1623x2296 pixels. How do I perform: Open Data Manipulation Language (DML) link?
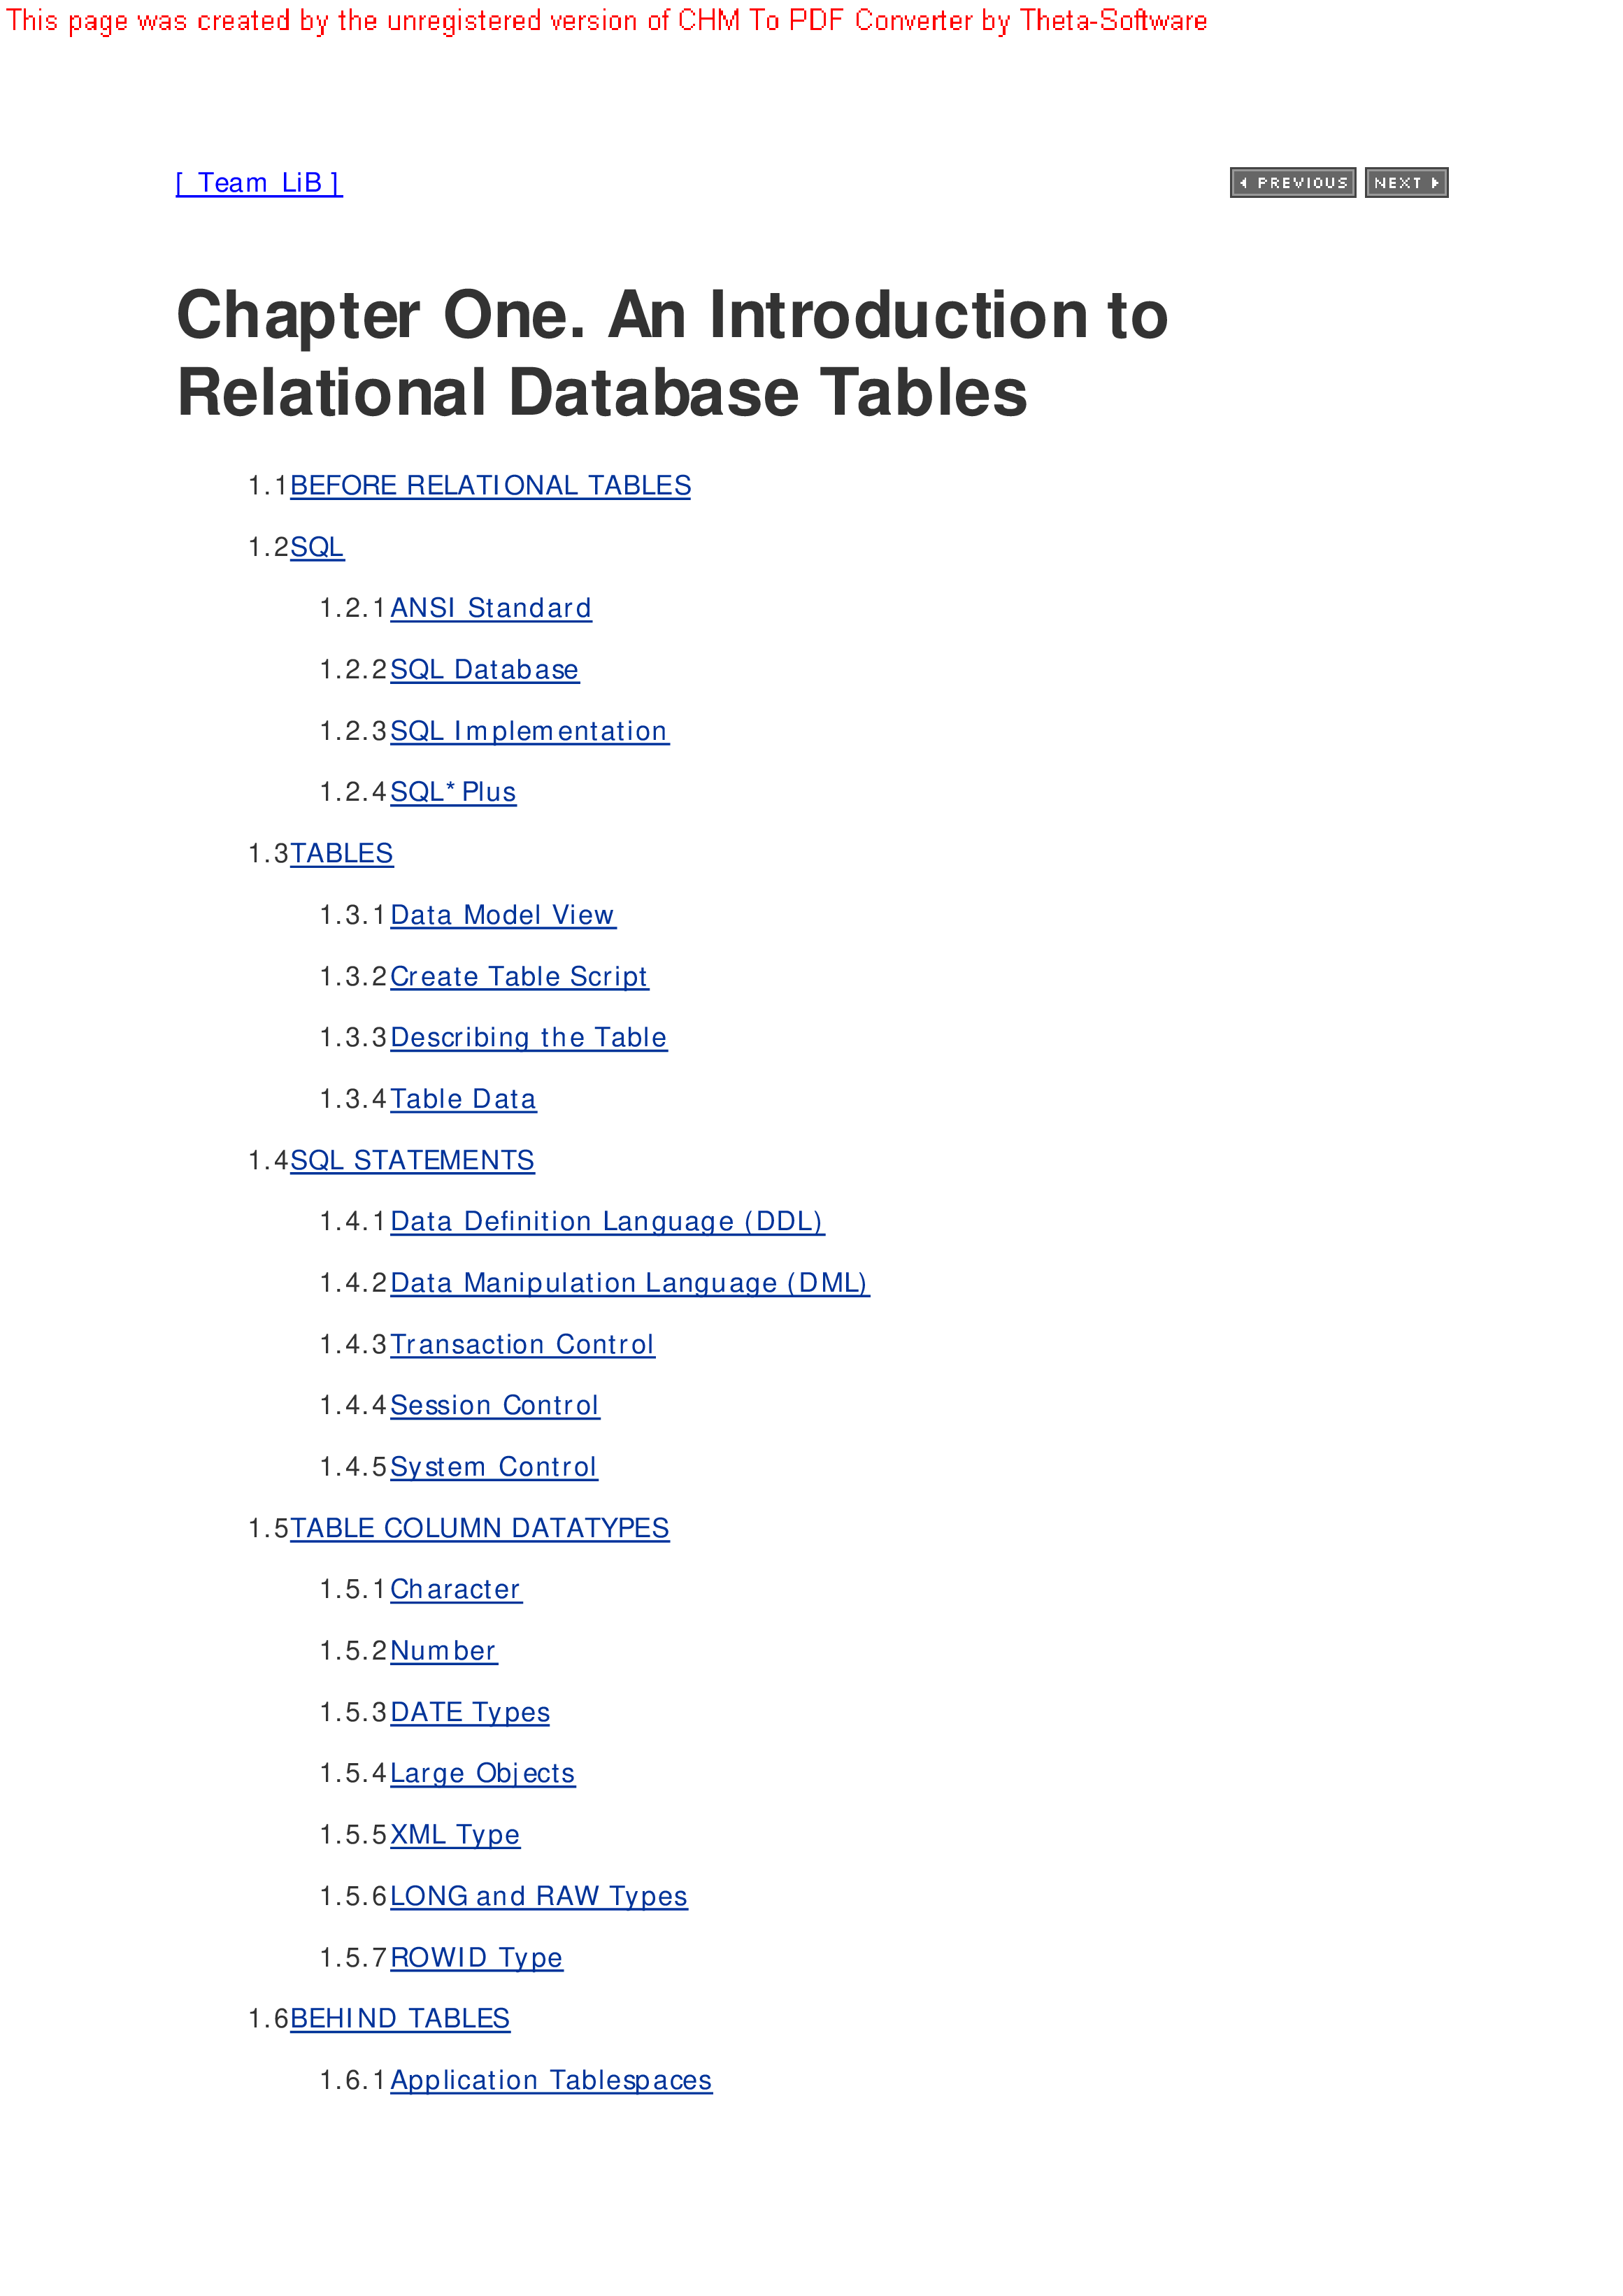point(629,1283)
